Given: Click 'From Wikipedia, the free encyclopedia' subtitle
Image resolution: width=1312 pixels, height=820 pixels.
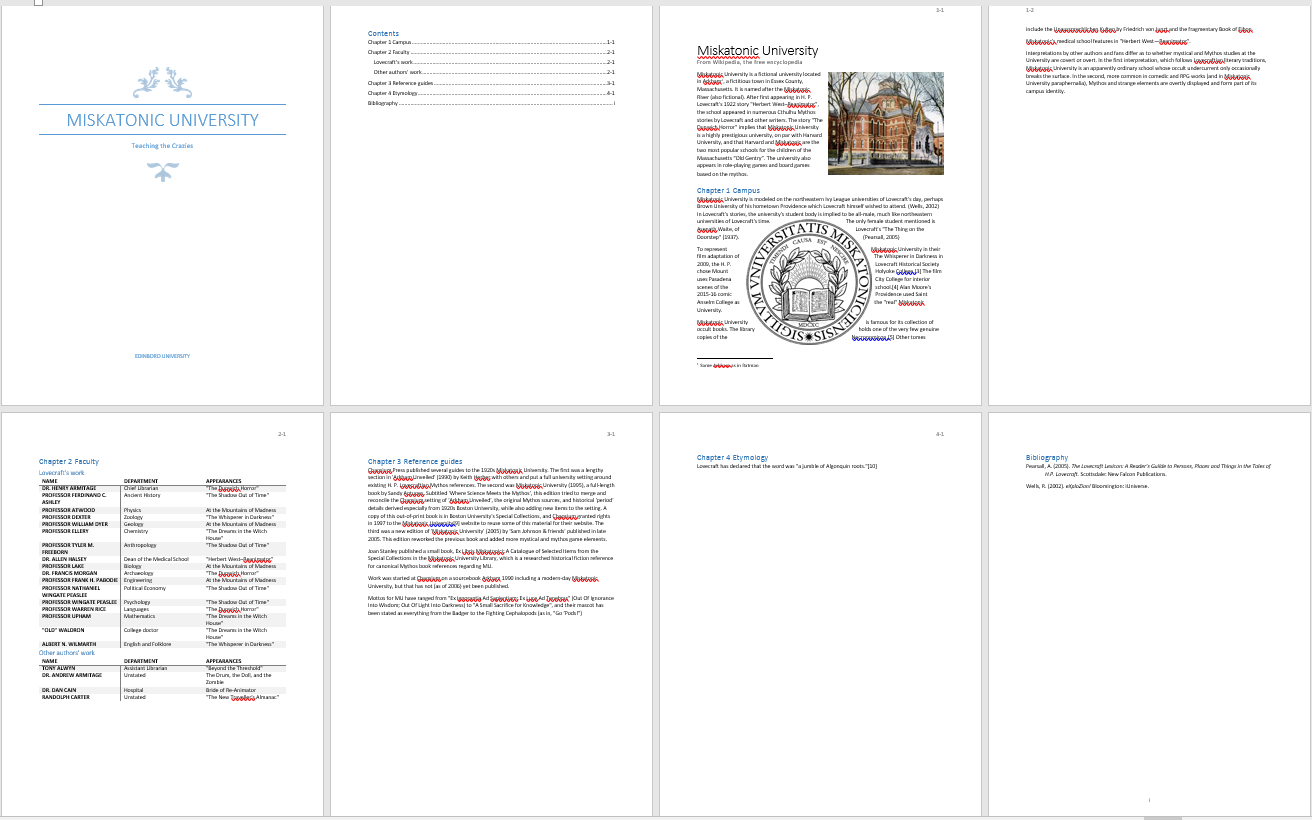Looking at the screenshot, I should (x=749, y=62).
